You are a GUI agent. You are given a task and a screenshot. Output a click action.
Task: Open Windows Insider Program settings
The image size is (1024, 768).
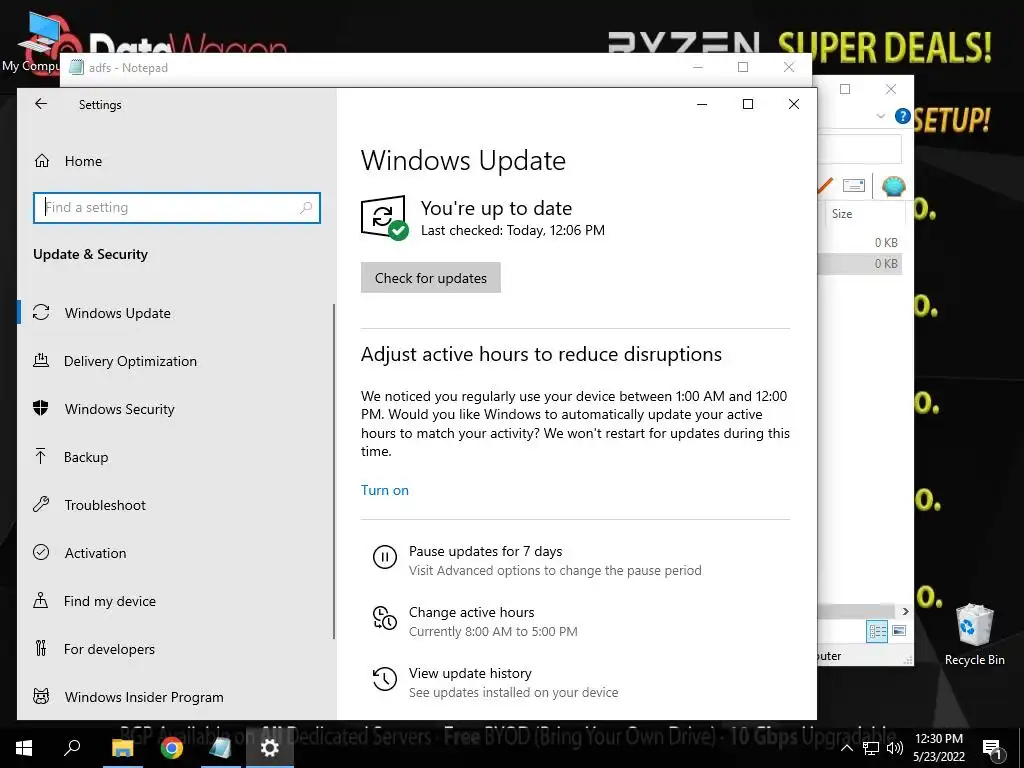tap(144, 697)
